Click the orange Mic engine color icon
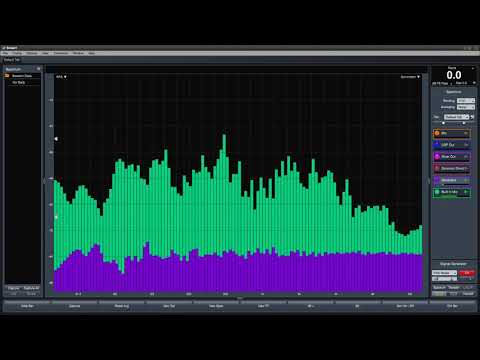480x360 pixels. click(x=437, y=133)
